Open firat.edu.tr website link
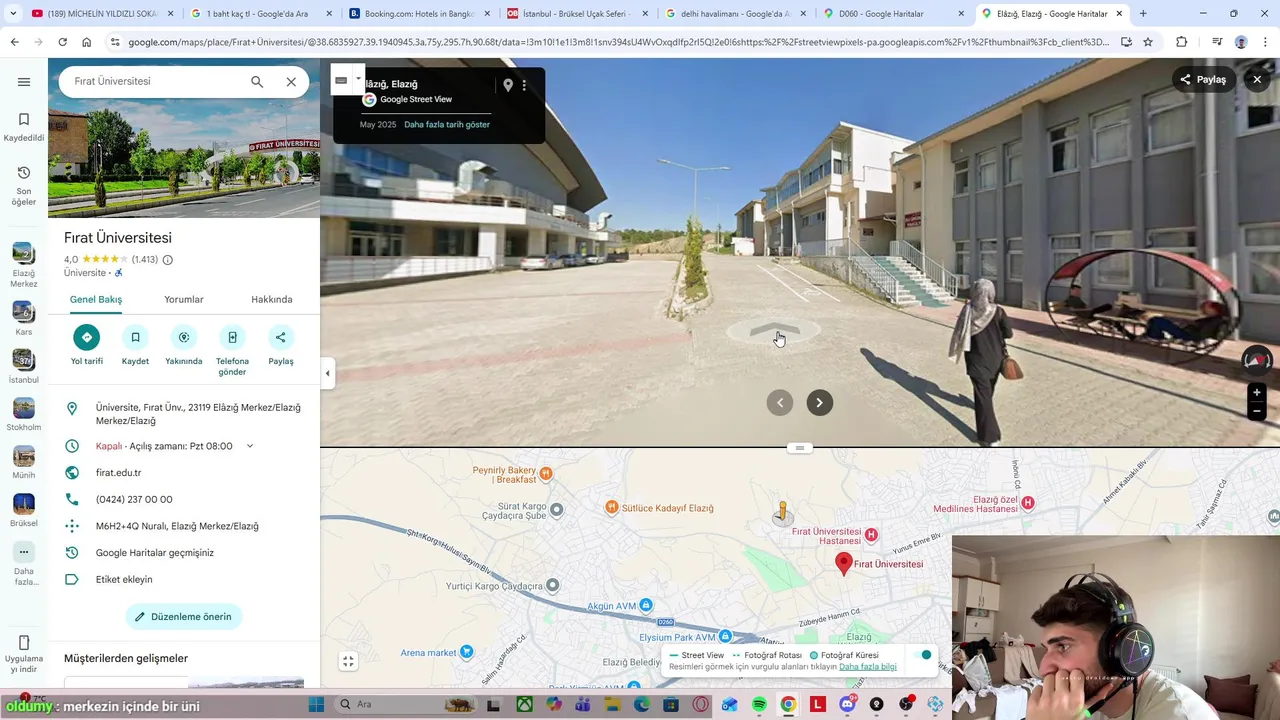 click(x=118, y=473)
